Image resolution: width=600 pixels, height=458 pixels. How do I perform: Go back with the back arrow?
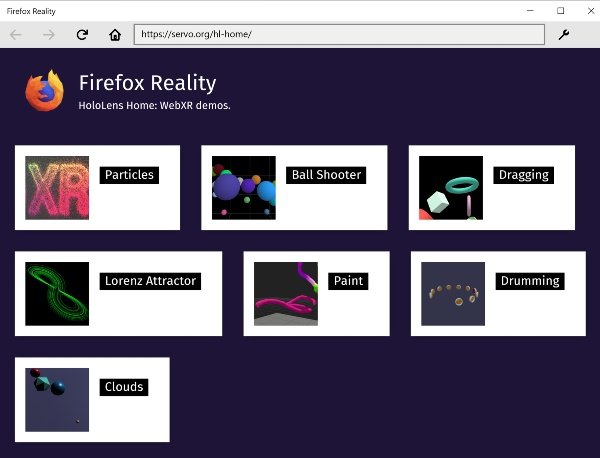pyautogui.click(x=16, y=35)
